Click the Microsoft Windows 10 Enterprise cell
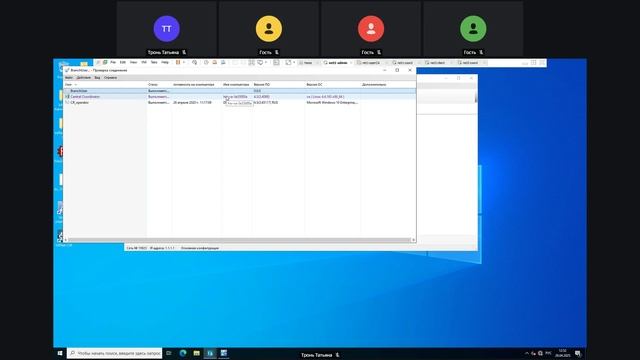Image resolution: width=640 pixels, height=360 pixels. 332,102
